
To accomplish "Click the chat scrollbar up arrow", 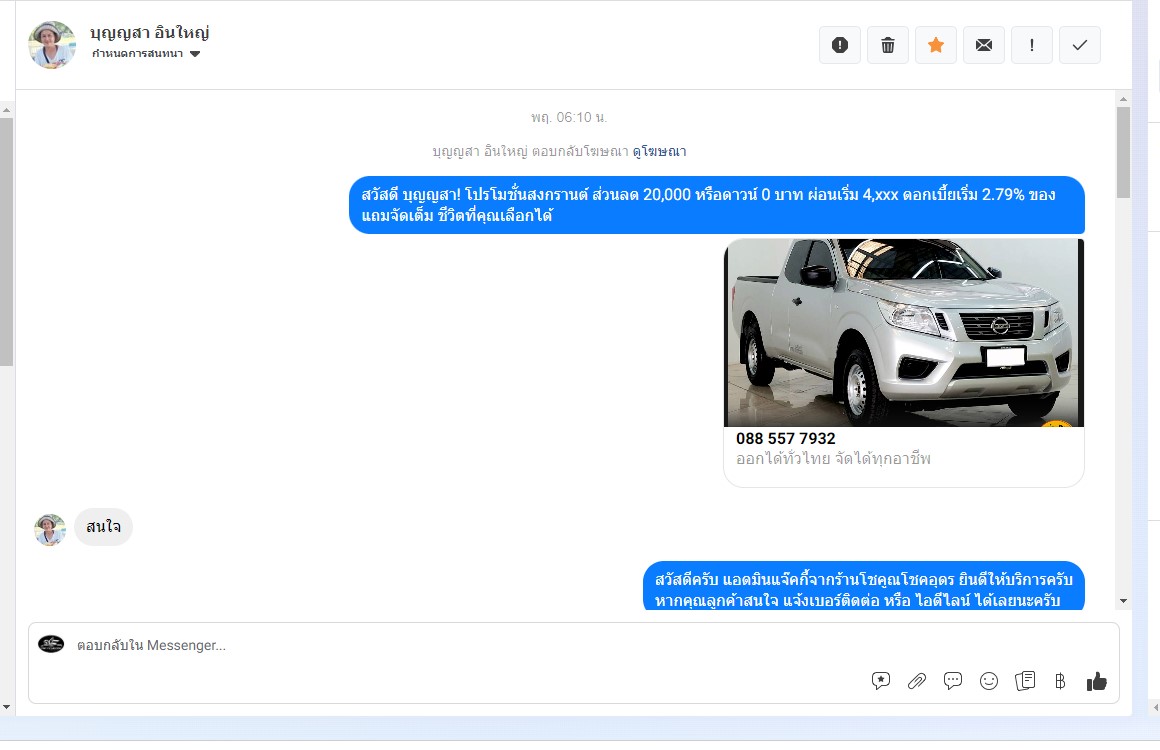I will 1123,99.
